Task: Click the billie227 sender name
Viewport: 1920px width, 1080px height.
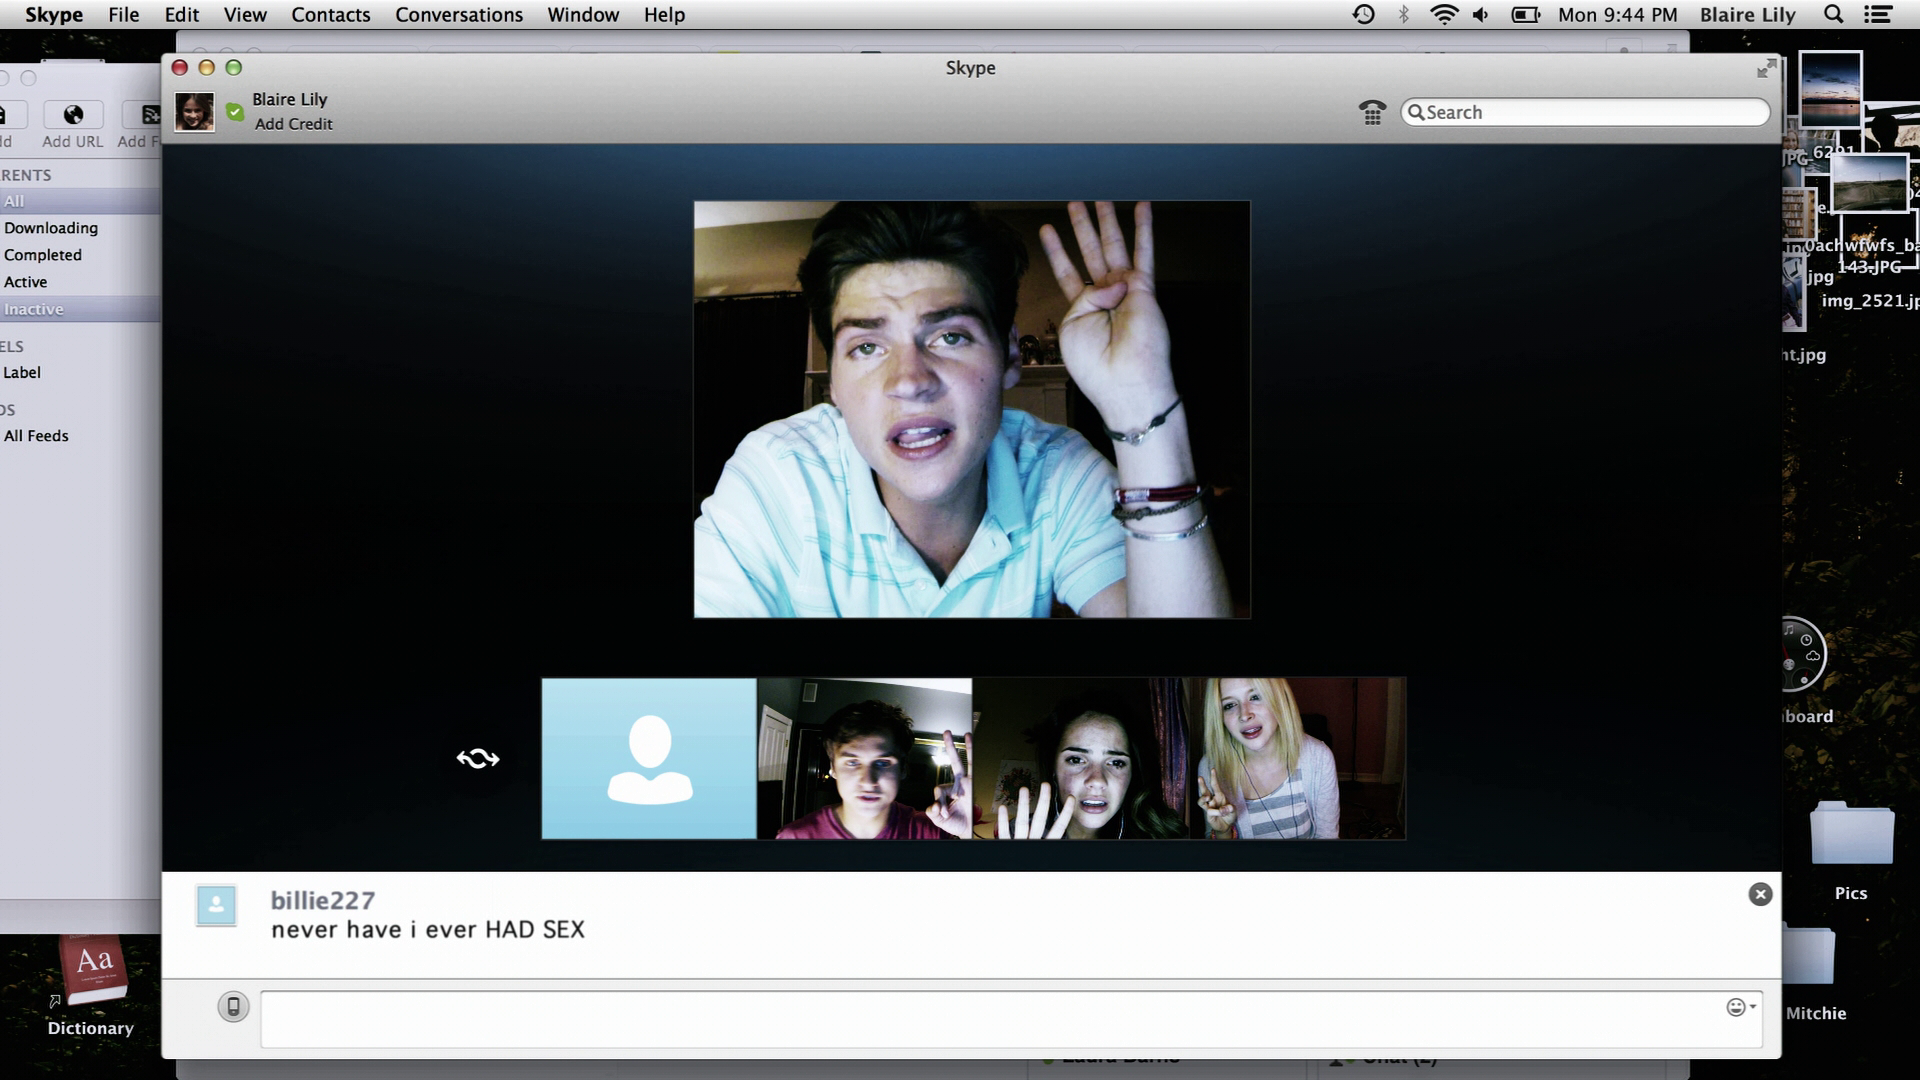Action: tap(323, 900)
